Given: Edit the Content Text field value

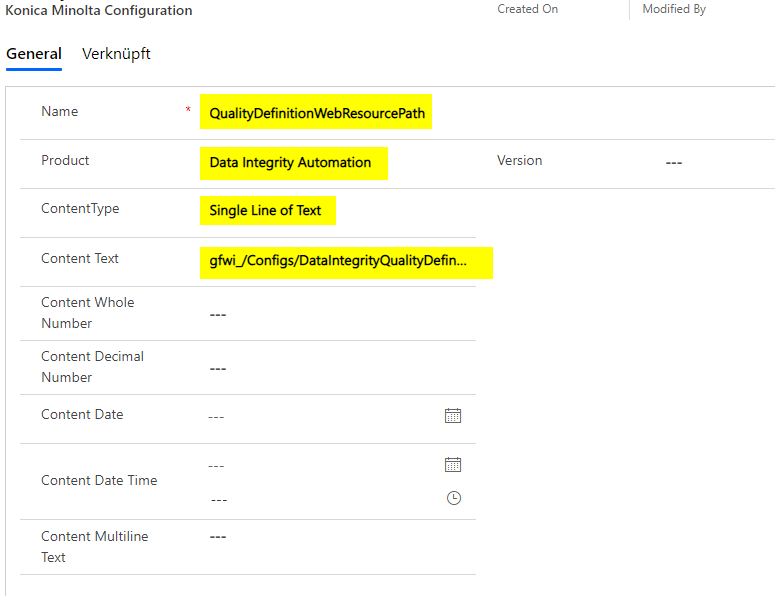Looking at the screenshot, I should point(346,262).
